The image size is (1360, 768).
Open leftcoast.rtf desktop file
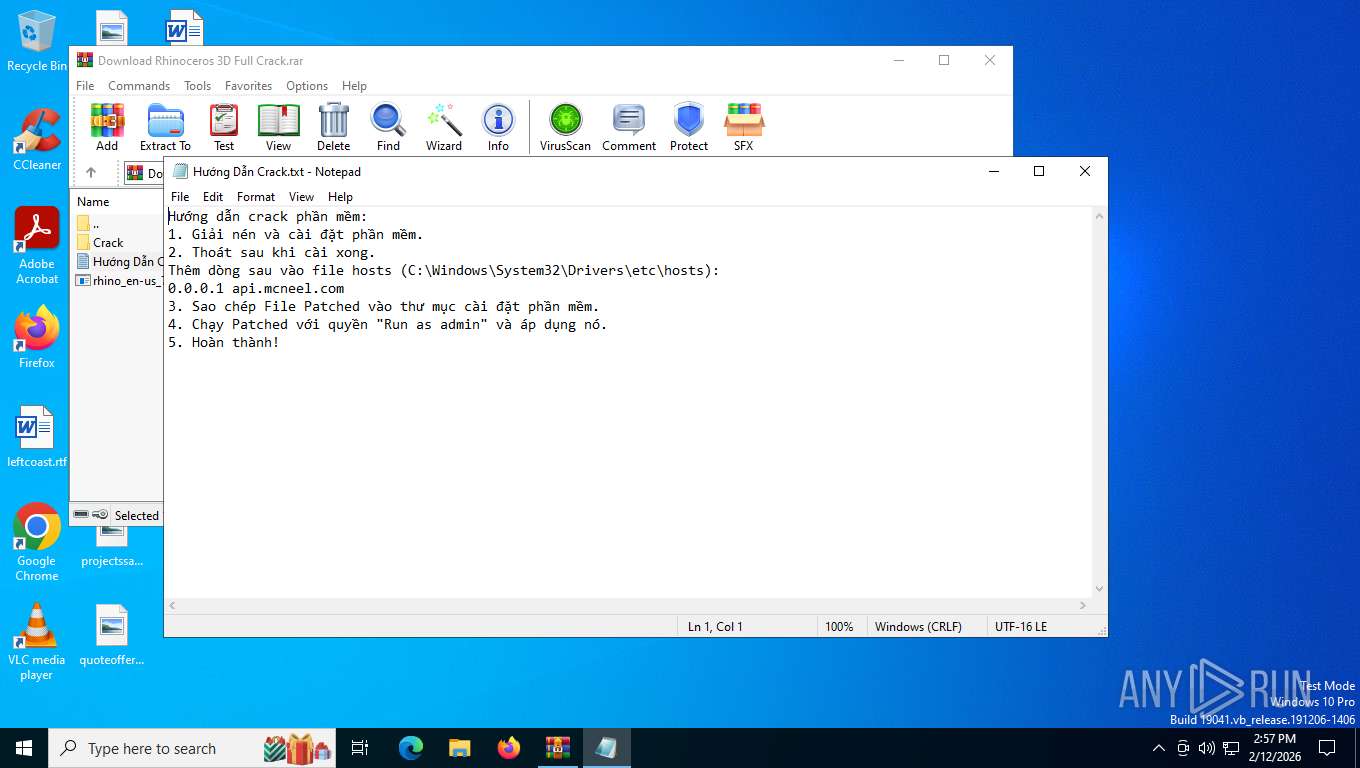(37, 437)
